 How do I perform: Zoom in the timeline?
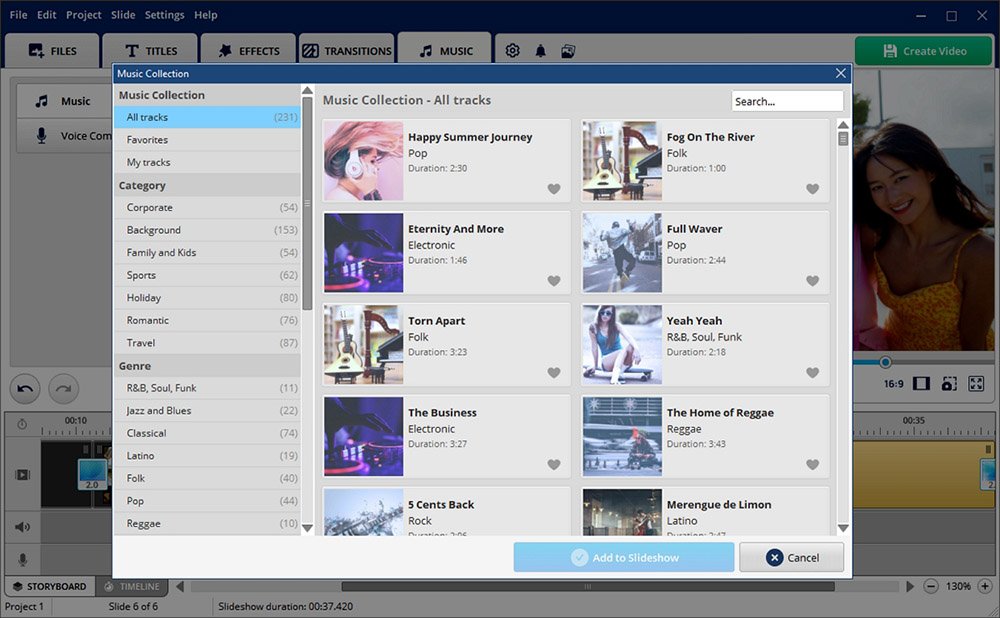(x=985, y=586)
